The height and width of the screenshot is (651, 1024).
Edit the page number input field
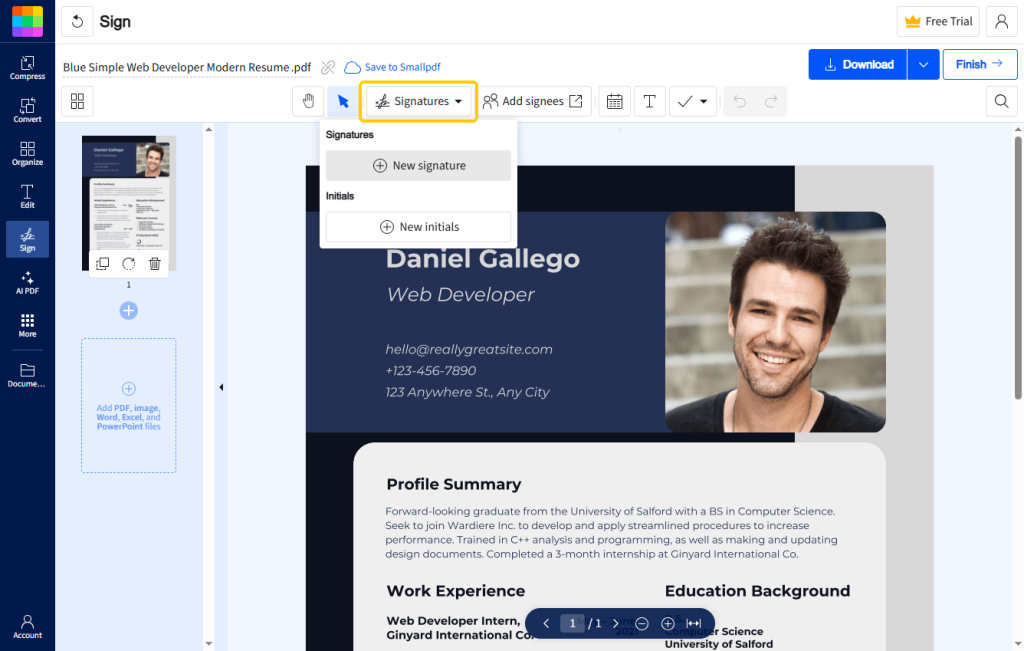tap(571, 623)
